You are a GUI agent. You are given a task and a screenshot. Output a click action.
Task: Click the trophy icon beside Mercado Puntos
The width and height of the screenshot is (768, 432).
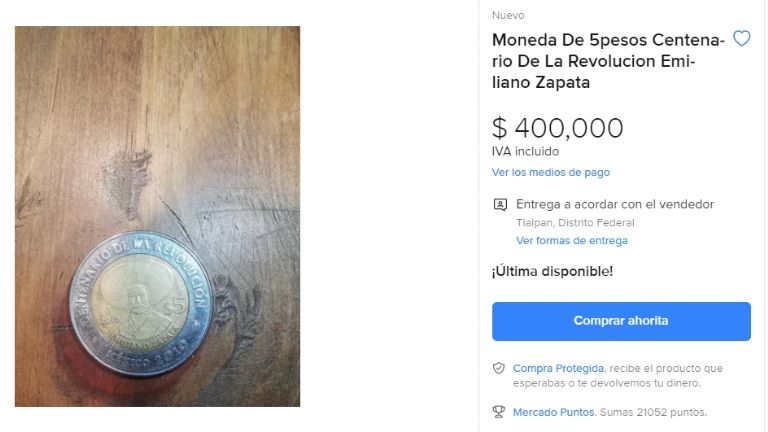pyautogui.click(x=499, y=412)
